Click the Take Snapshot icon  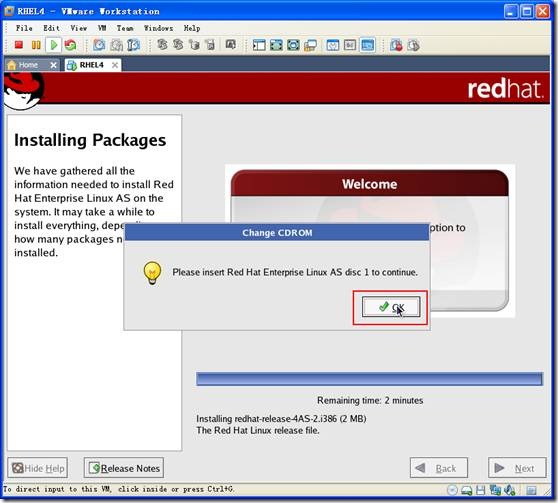click(99, 45)
